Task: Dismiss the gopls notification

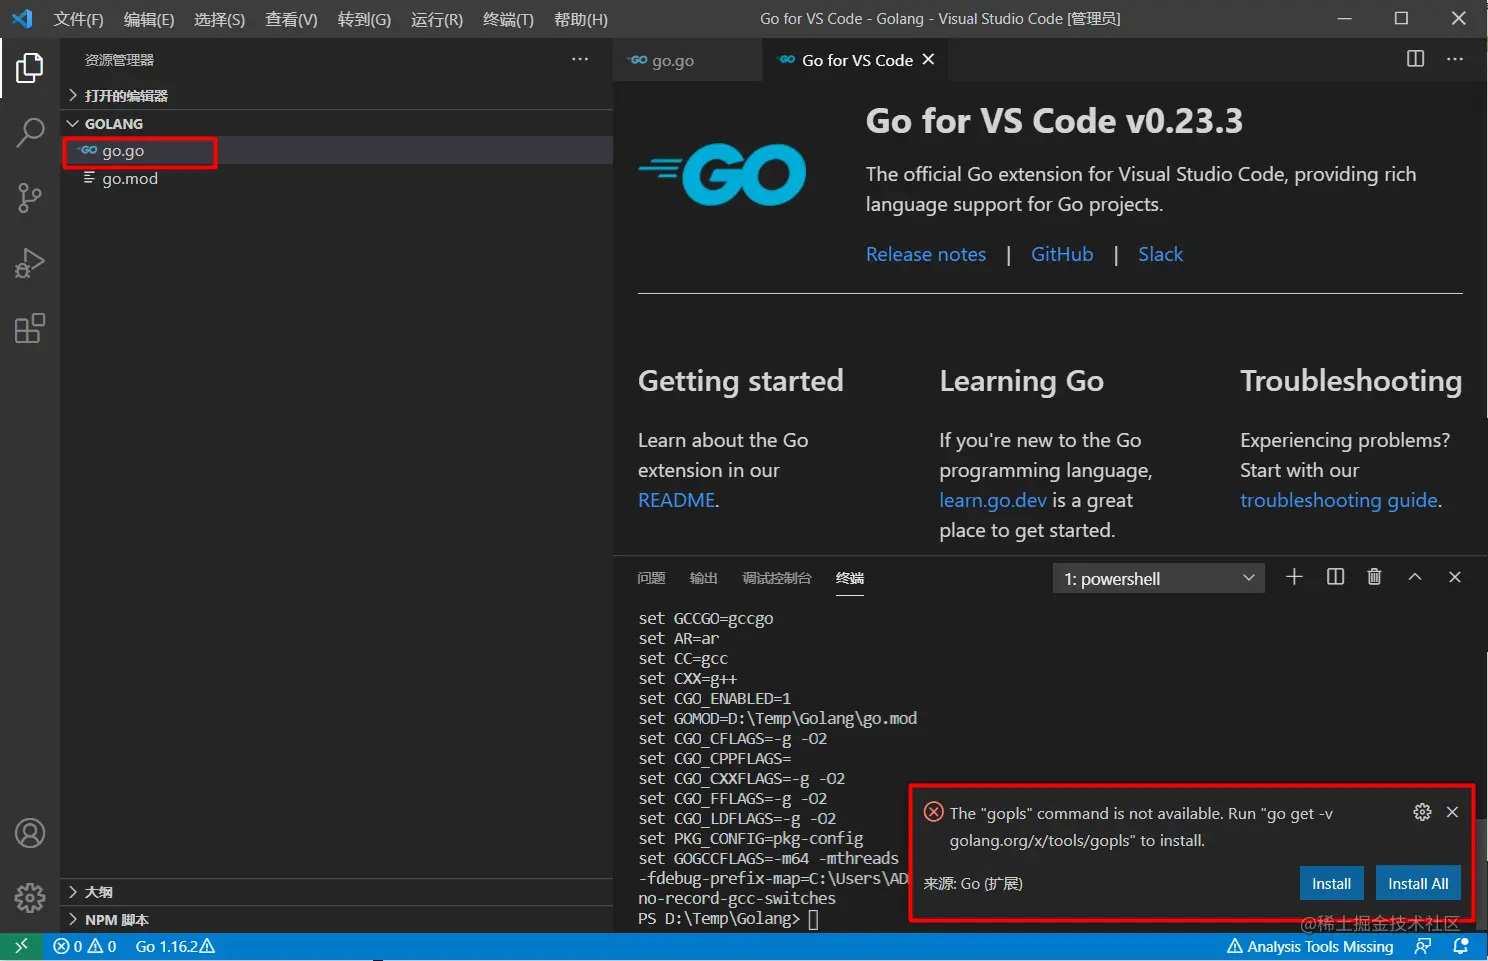Action: [1452, 812]
